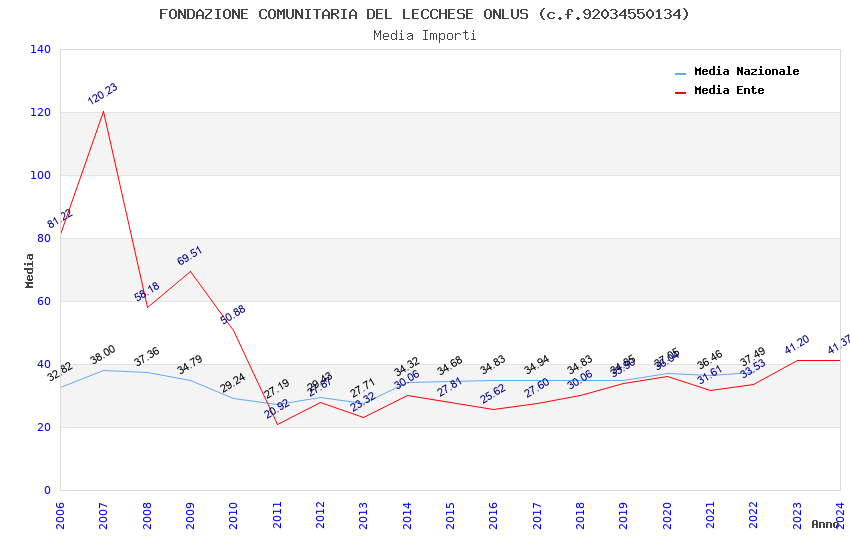The height and width of the screenshot is (550, 850).
Task: Select year 2013 on the x-axis
Action: pyautogui.click(x=363, y=515)
